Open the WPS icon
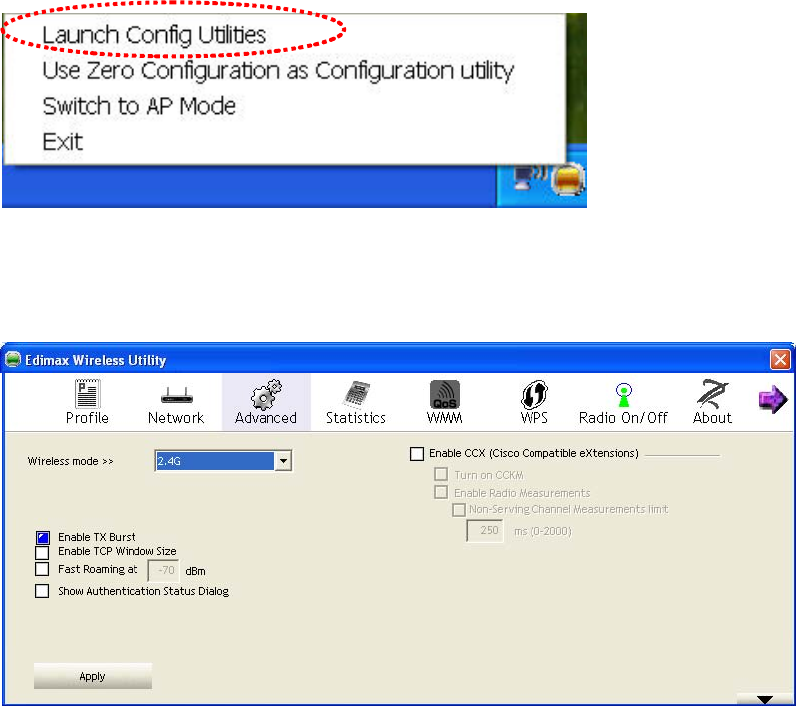This screenshot has width=796, height=706. [x=534, y=394]
